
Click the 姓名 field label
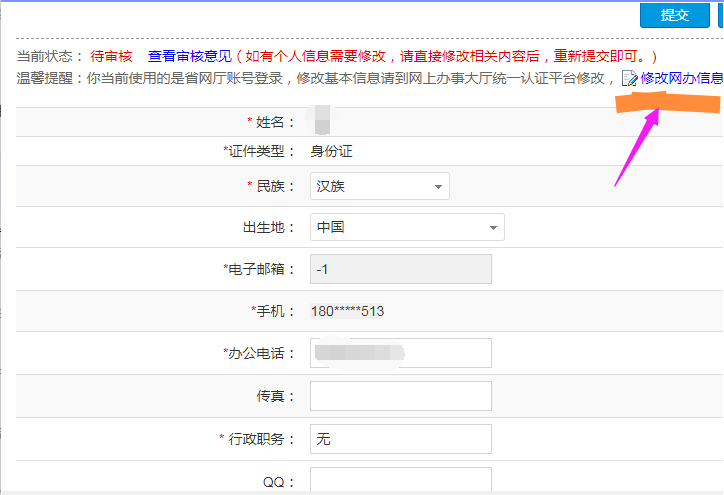pyautogui.click(x=271, y=122)
